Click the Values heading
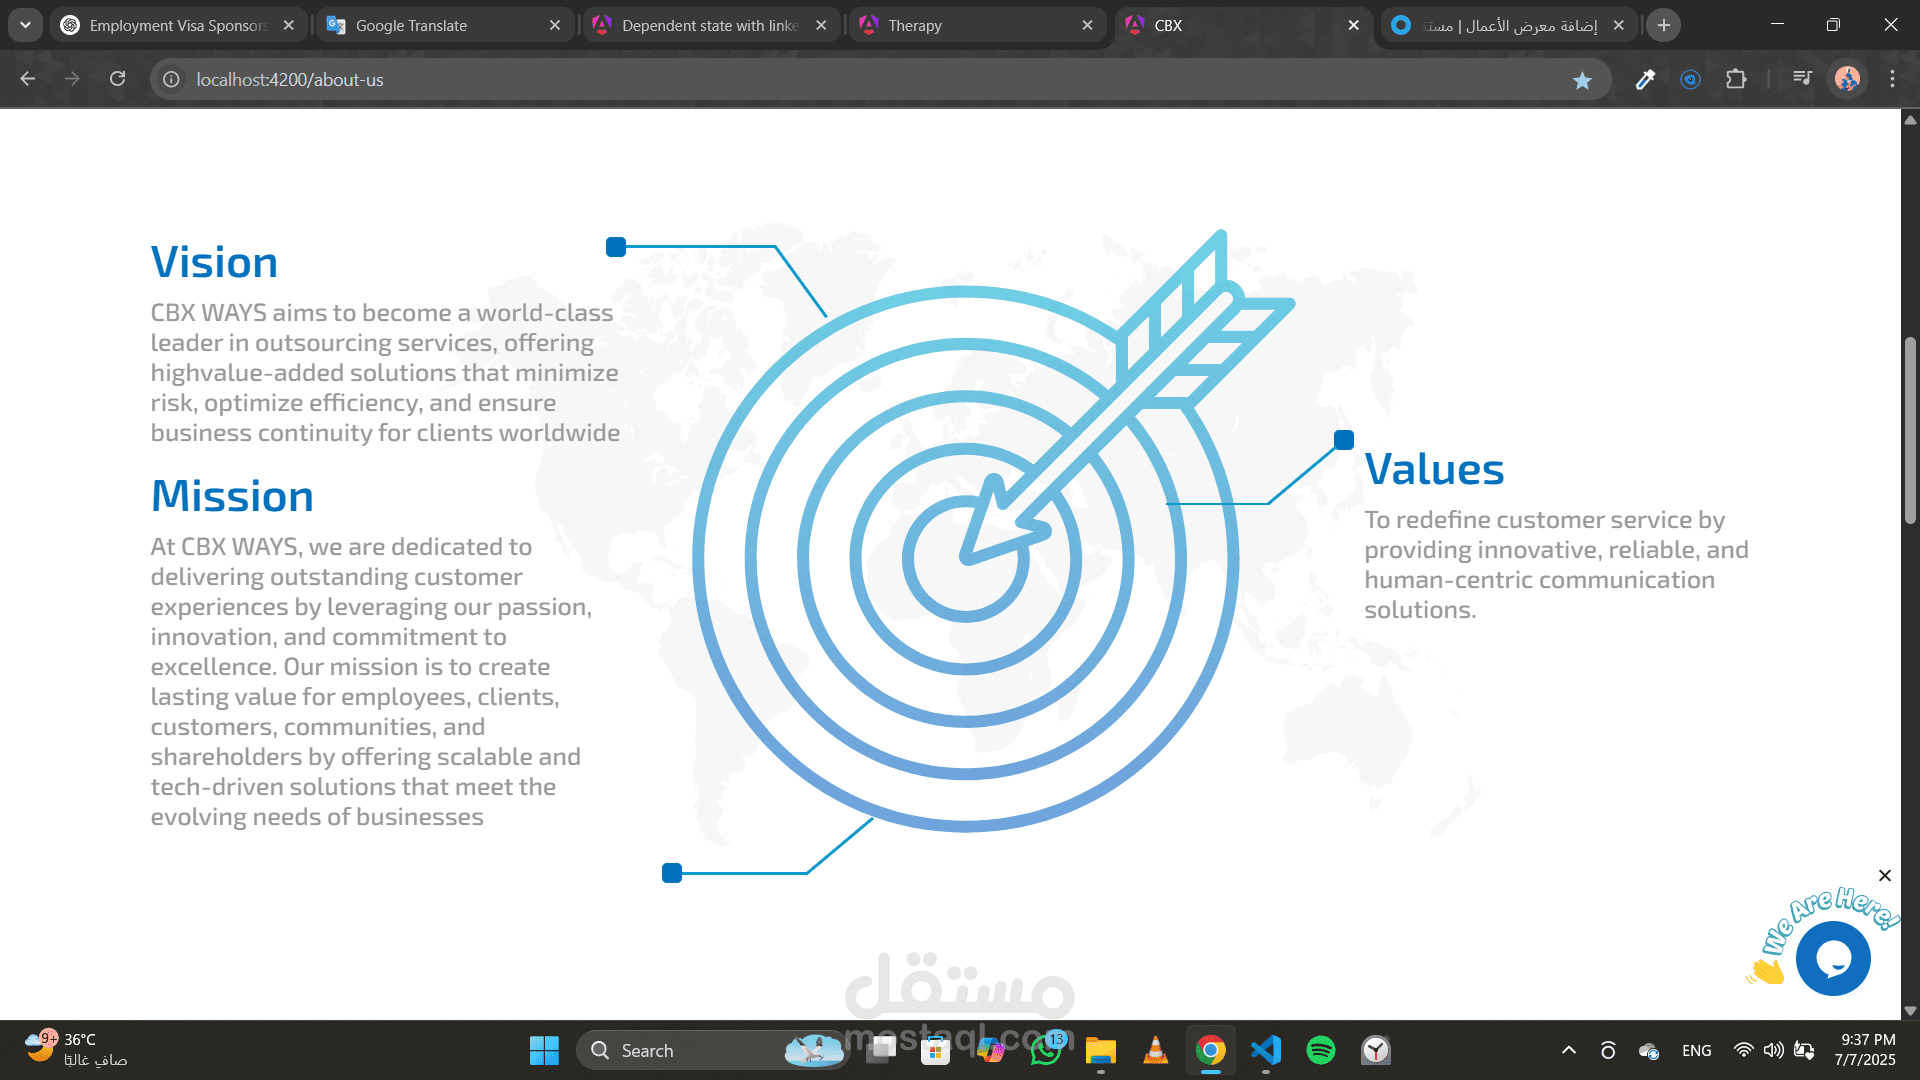1920x1080 pixels. (x=1434, y=469)
